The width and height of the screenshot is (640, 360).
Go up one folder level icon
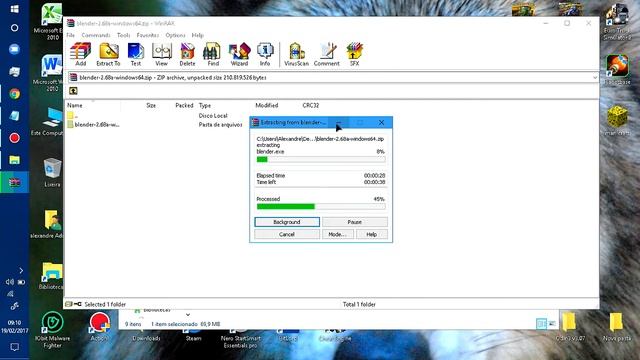pyautogui.click(x=73, y=91)
